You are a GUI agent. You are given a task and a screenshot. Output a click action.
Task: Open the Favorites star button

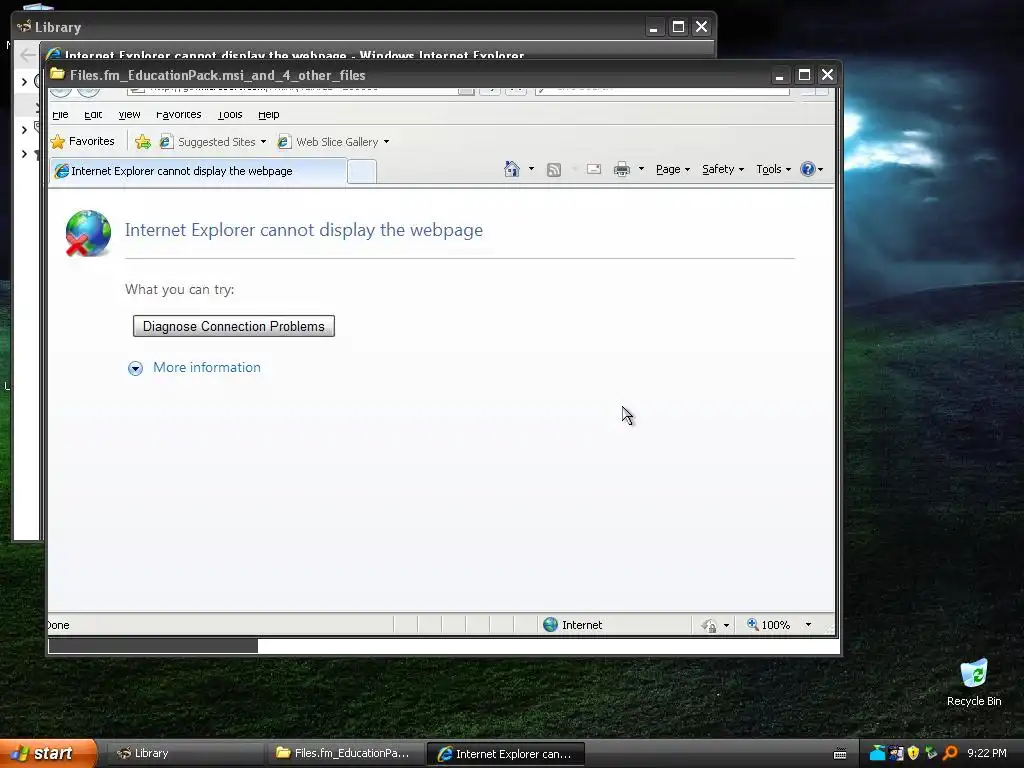[x=83, y=141]
